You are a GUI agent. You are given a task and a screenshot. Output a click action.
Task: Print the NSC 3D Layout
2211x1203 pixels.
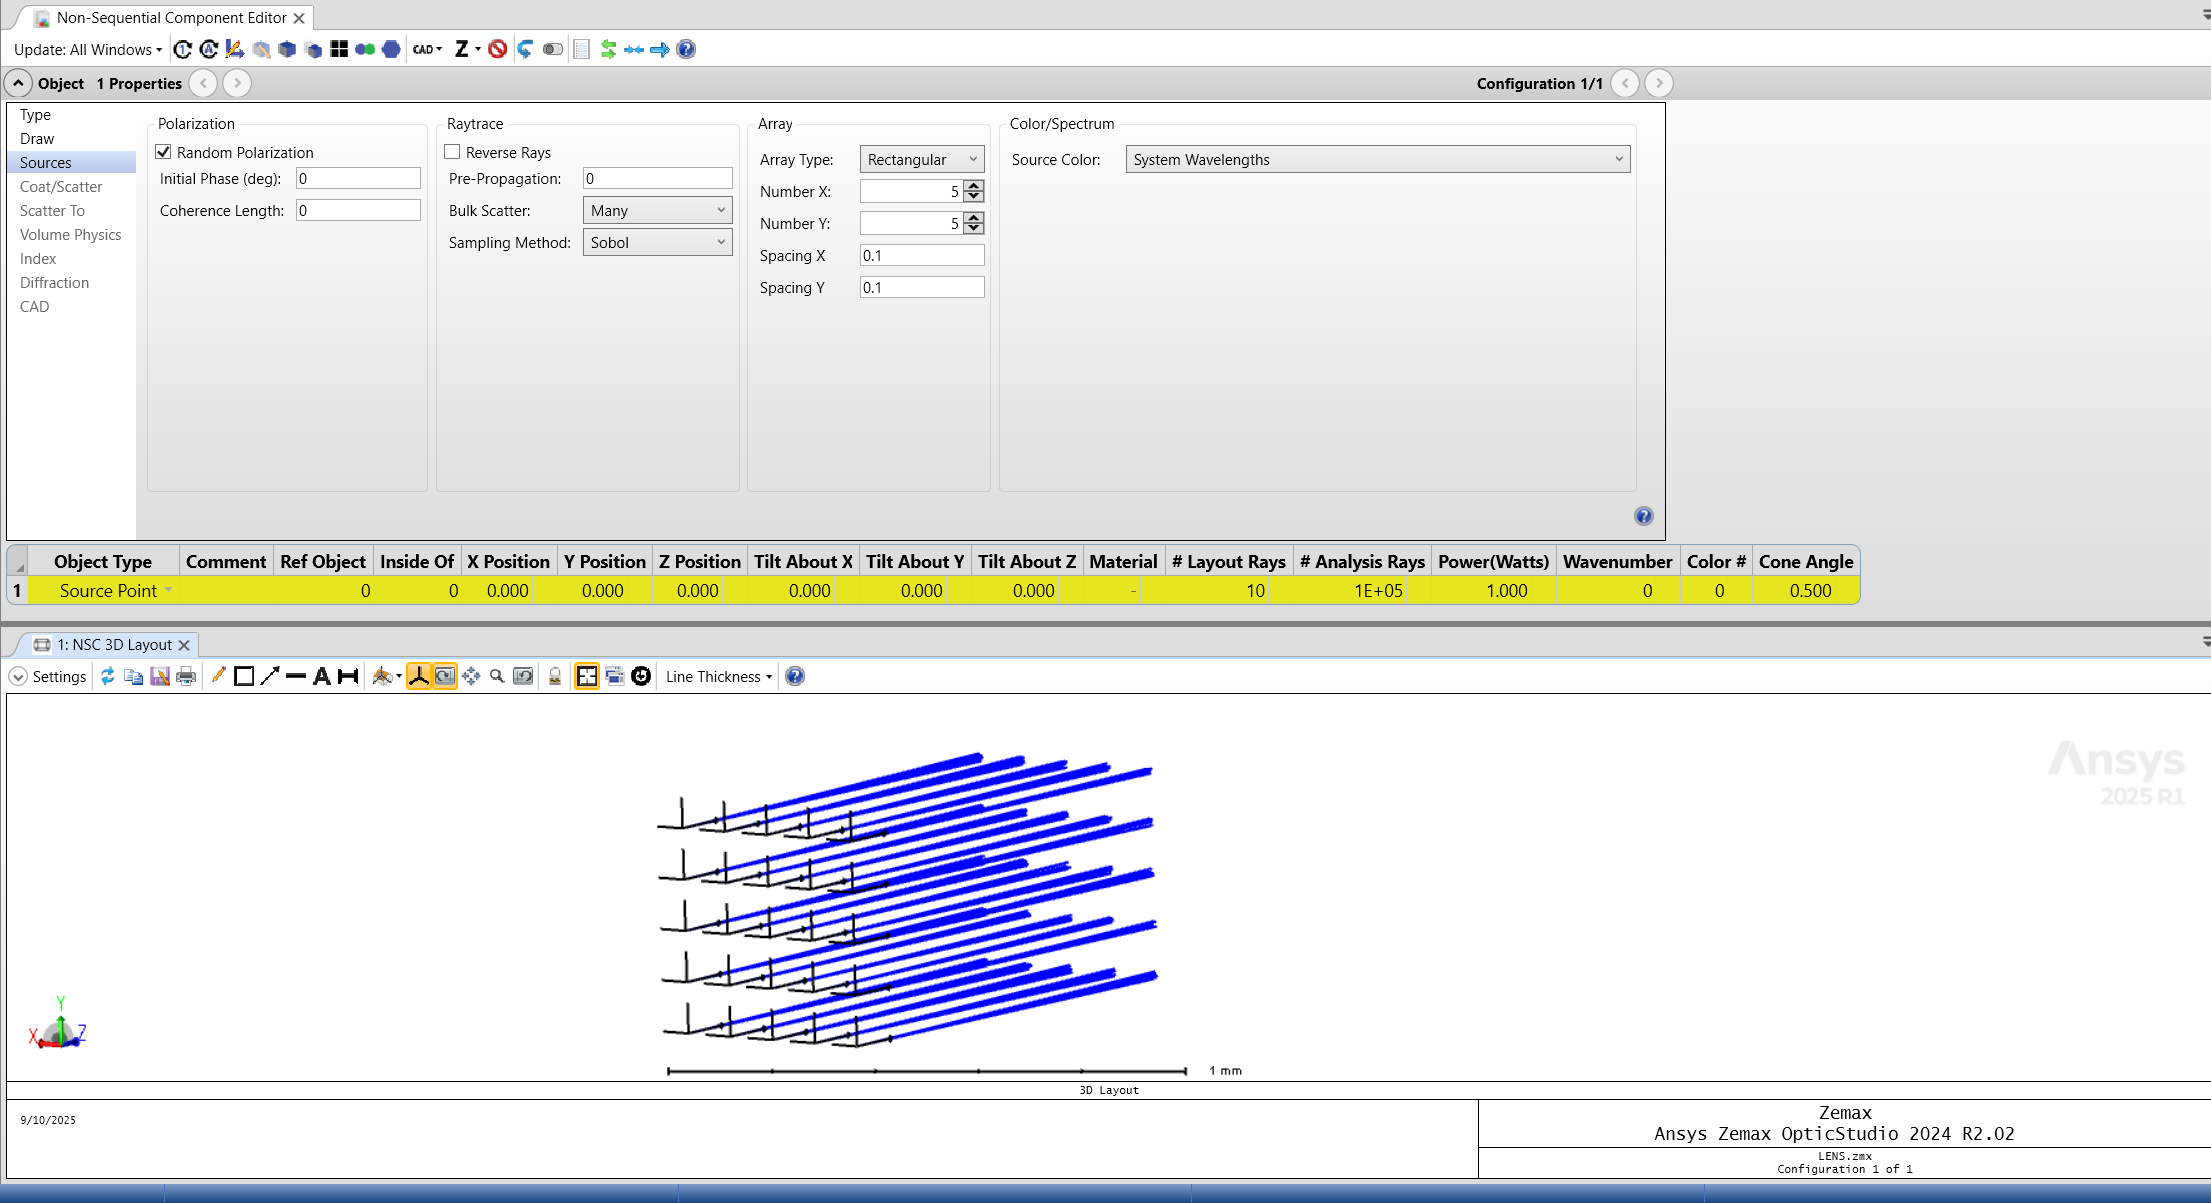[186, 676]
